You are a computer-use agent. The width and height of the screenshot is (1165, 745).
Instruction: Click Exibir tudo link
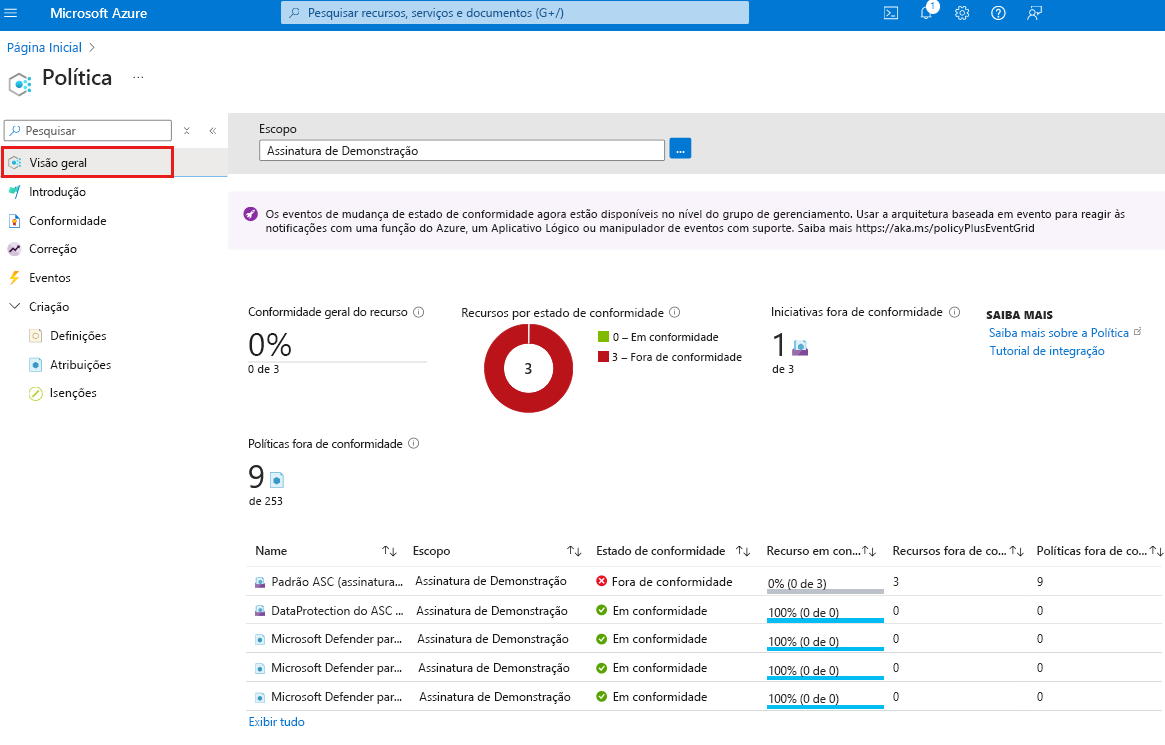point(276,721)
